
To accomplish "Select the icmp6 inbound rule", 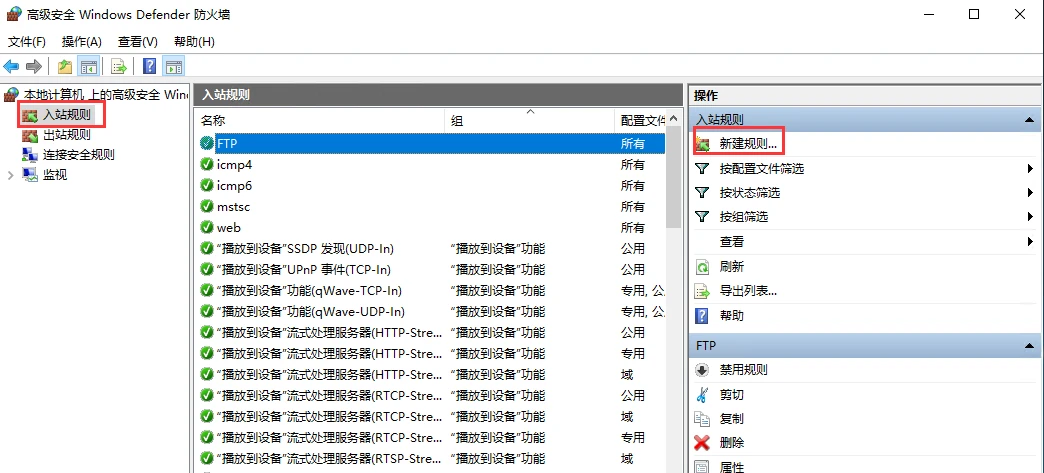I will click(431, 185).
